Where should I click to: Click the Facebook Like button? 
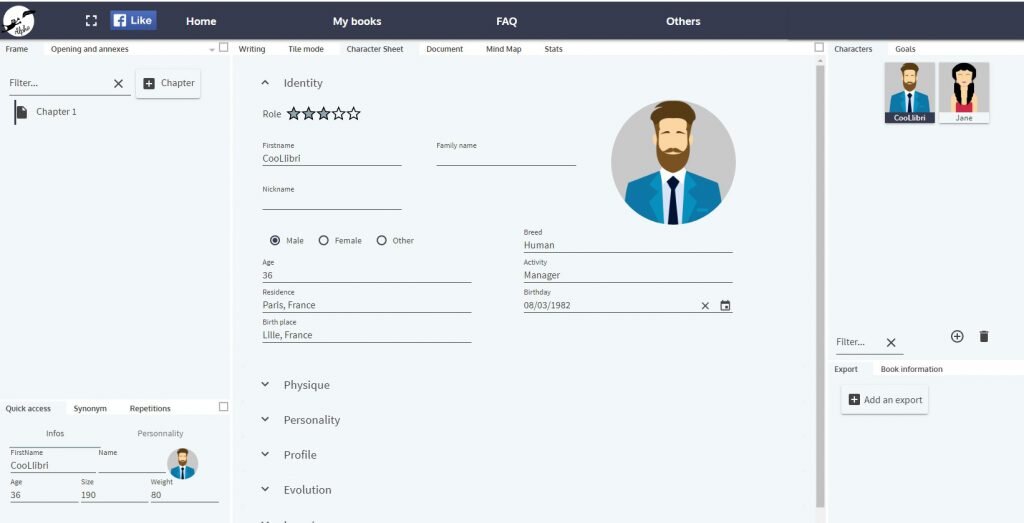133,20
